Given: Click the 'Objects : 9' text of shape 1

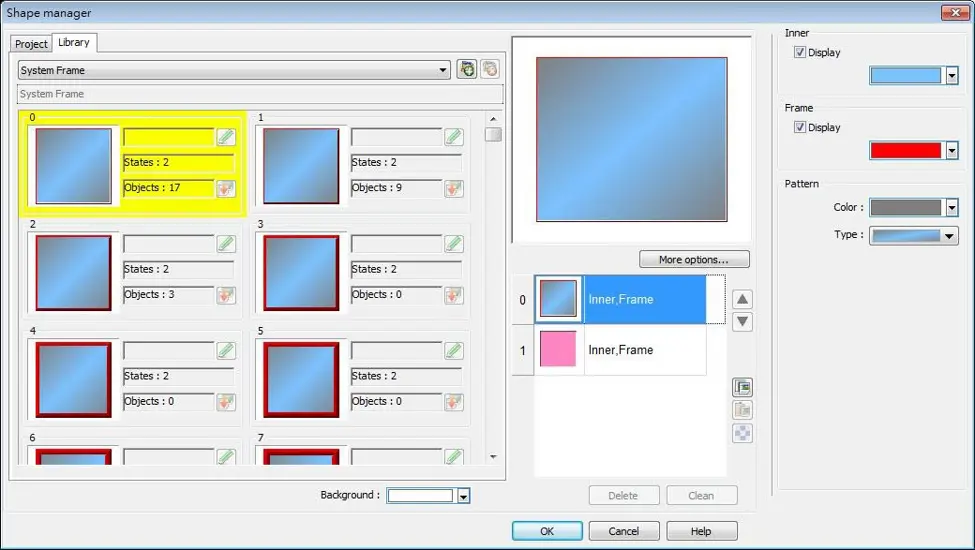Looking at the screenshot, I should coord(377,188).
